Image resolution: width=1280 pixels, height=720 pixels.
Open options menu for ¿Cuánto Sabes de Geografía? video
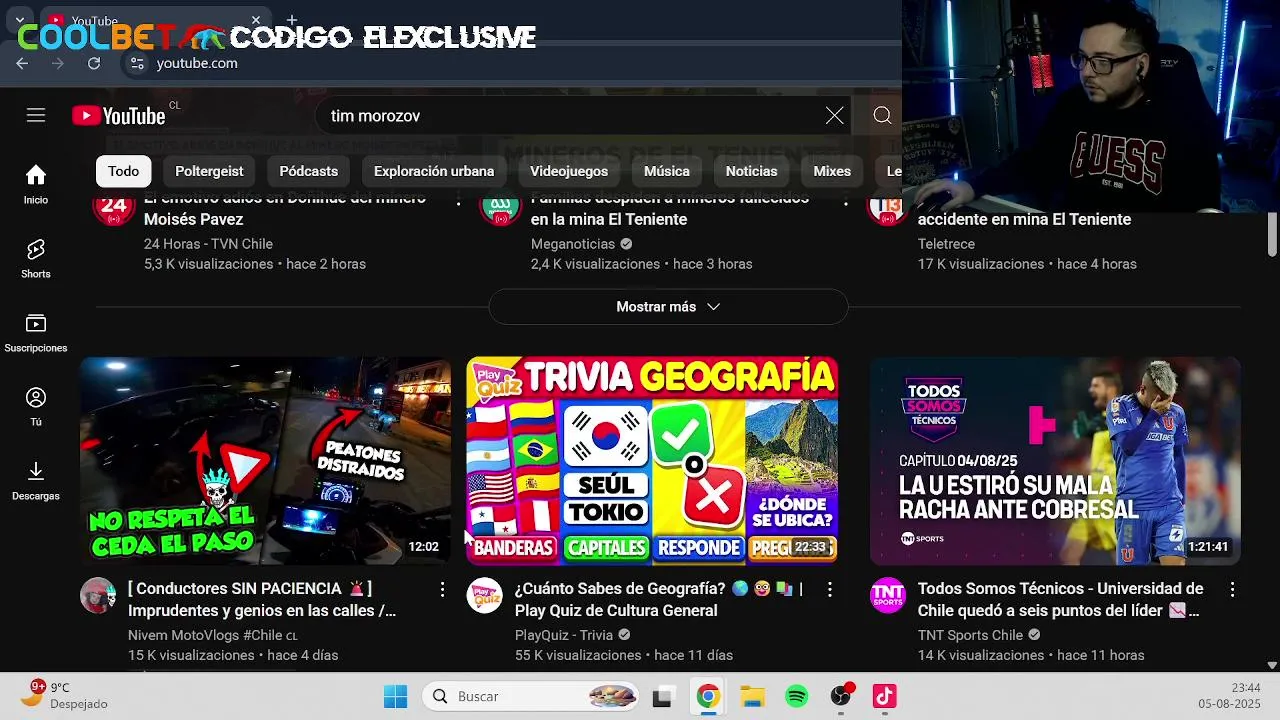tap(829, 590)
